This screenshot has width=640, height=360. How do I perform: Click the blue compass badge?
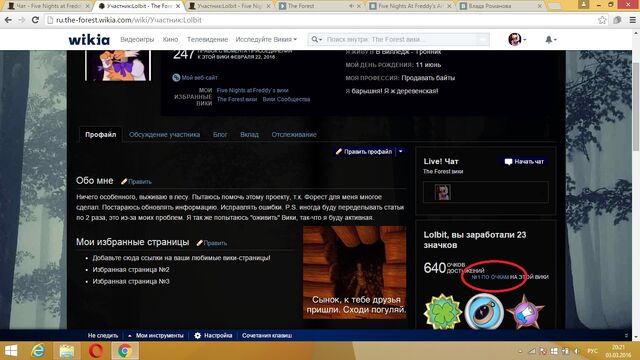(484, 311)
